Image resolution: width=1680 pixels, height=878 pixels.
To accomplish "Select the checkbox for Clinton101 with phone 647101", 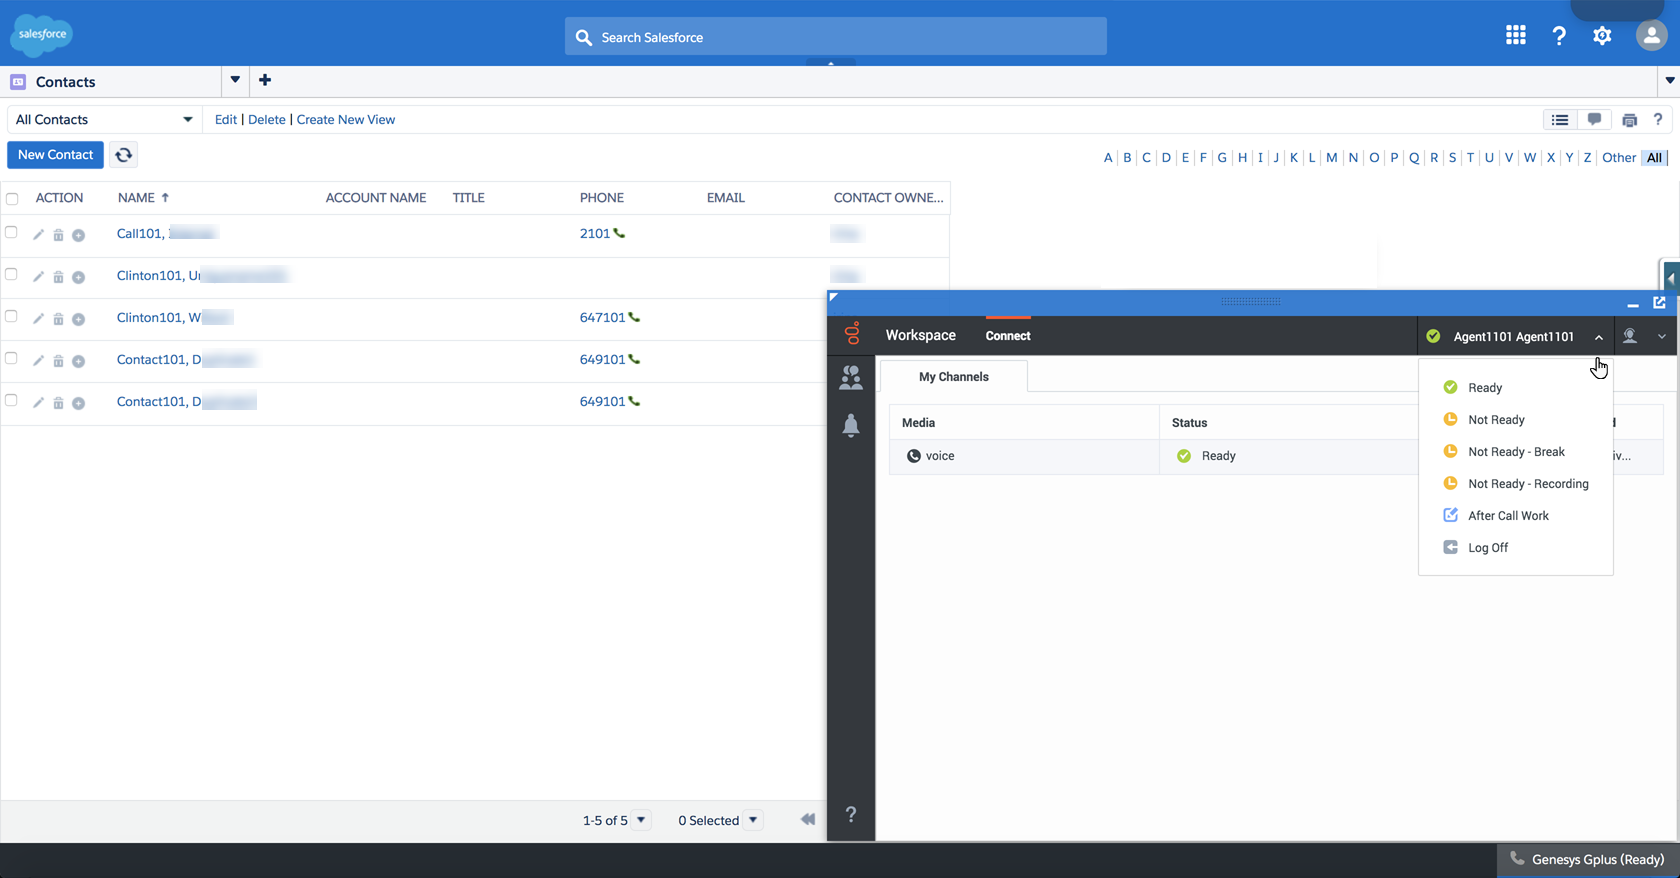I will coord(12,317).
